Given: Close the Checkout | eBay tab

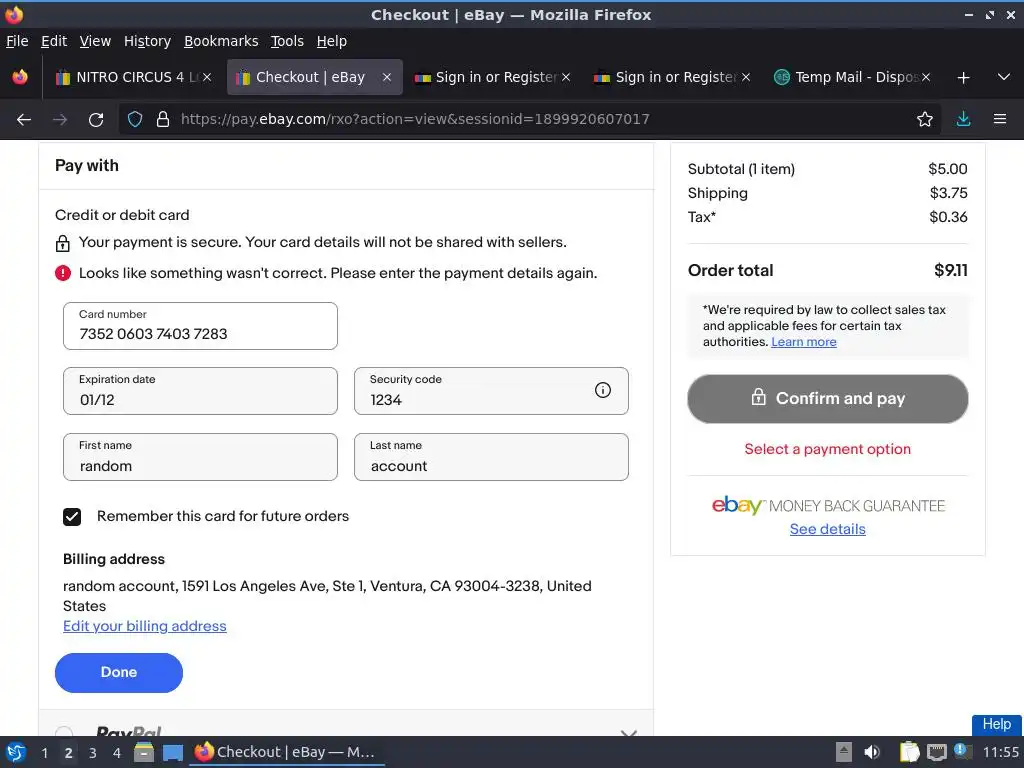Looking at the screenshot, I should (x=387, y=77).
